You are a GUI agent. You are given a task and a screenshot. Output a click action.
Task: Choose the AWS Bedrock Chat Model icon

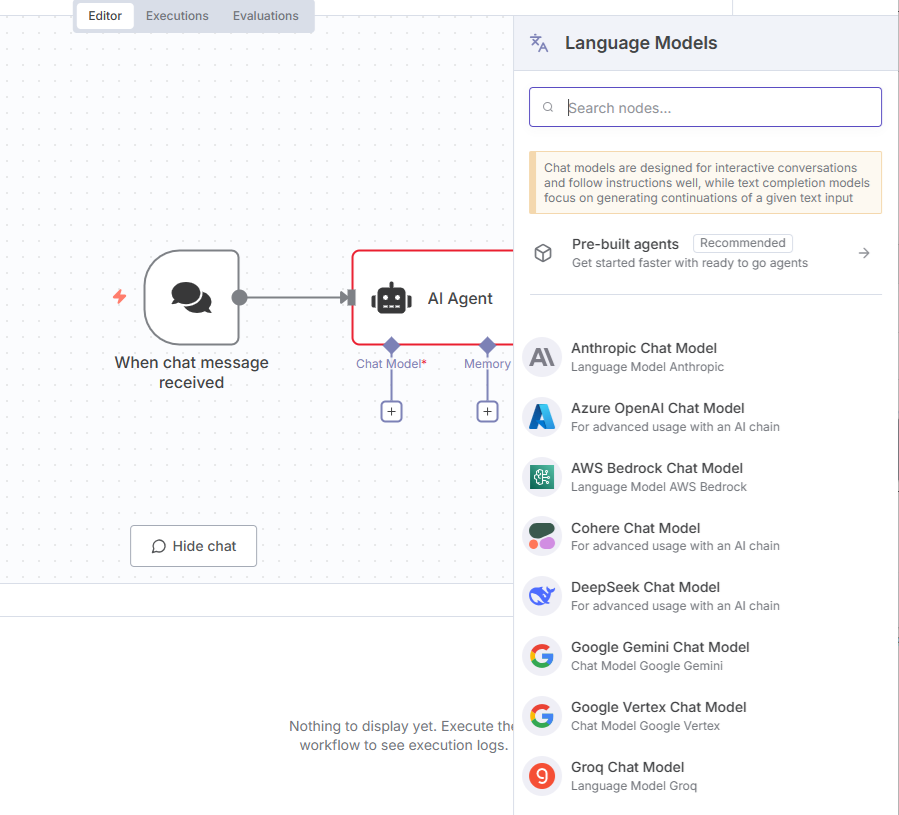(x=542, y=477)
